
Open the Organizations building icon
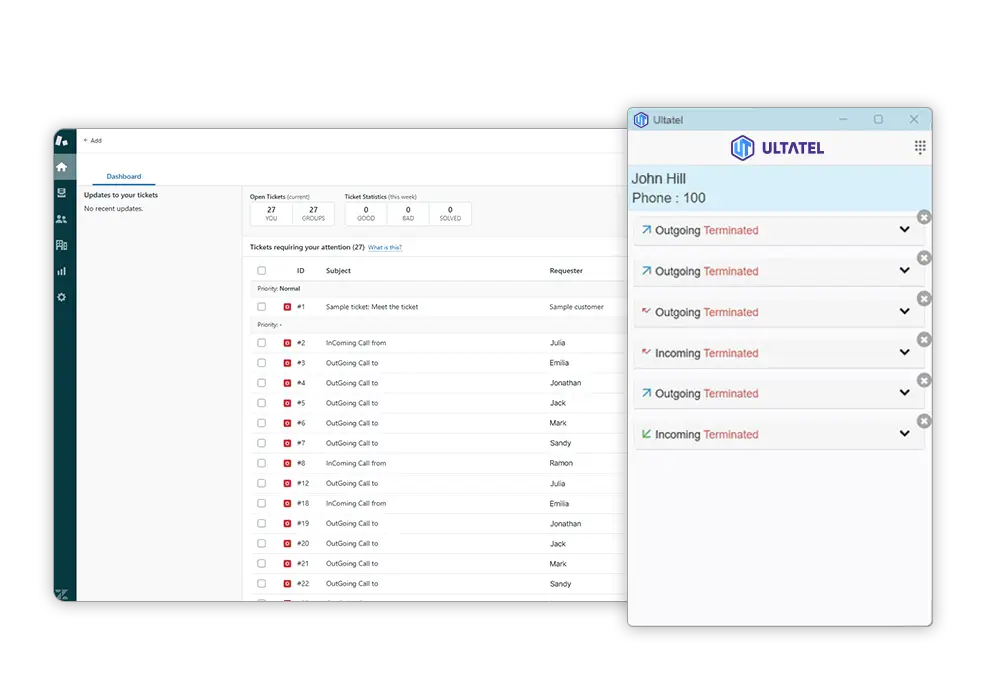[x=62, y=245]
